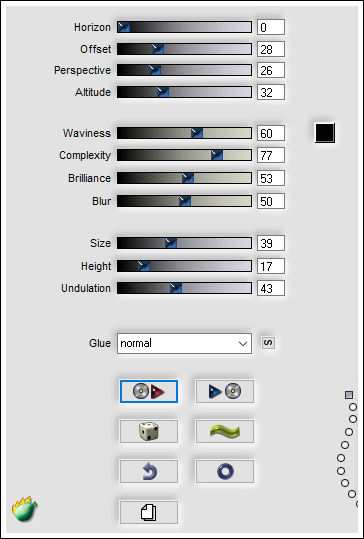Viewport: 364px width, 539px height.
Task: Click the load preset disc button
Action: pyautogui.click(x=149, y=391)
